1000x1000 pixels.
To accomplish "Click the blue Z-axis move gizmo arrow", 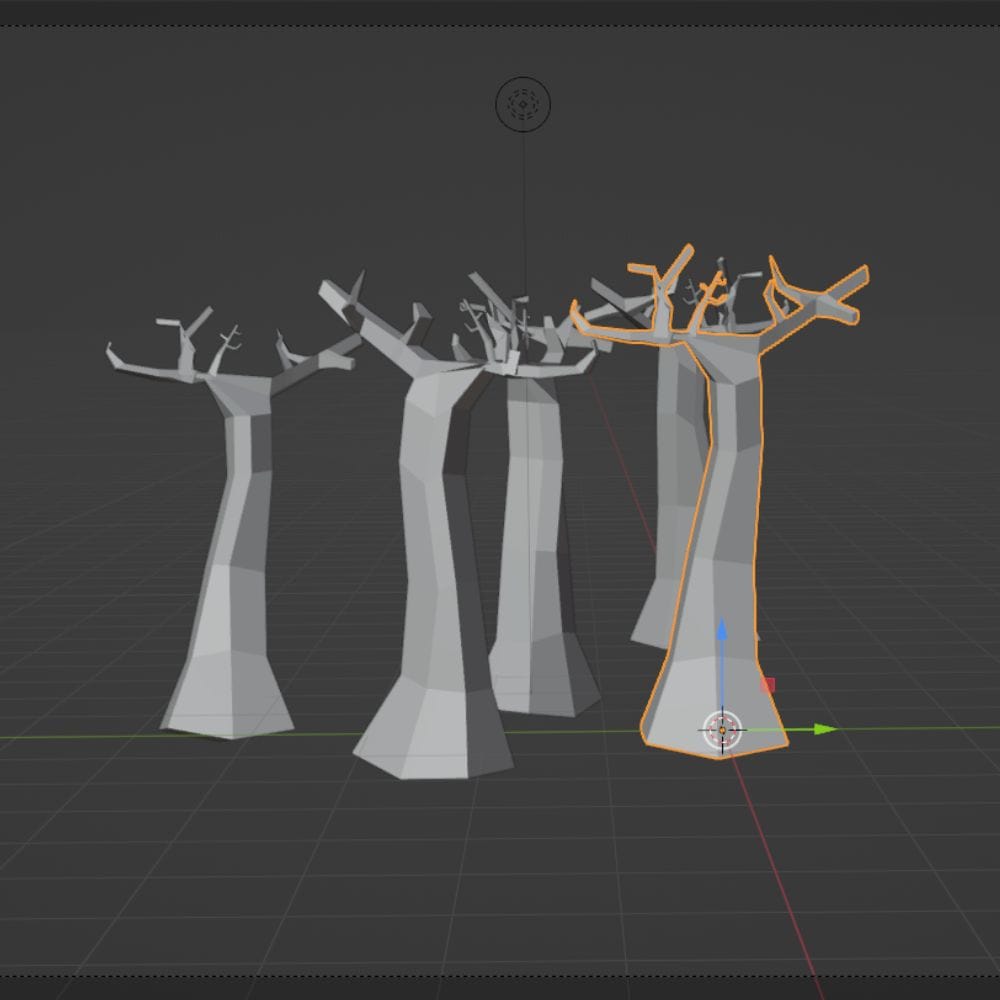I will pos(722,634).
